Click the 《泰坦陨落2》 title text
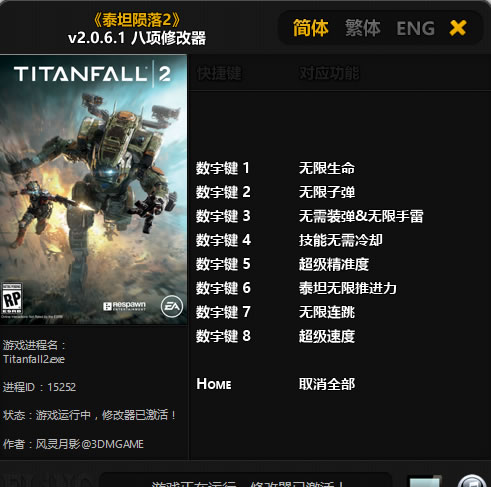The width and height of the screenshot is (491, 487). click(x=137, y=20)
